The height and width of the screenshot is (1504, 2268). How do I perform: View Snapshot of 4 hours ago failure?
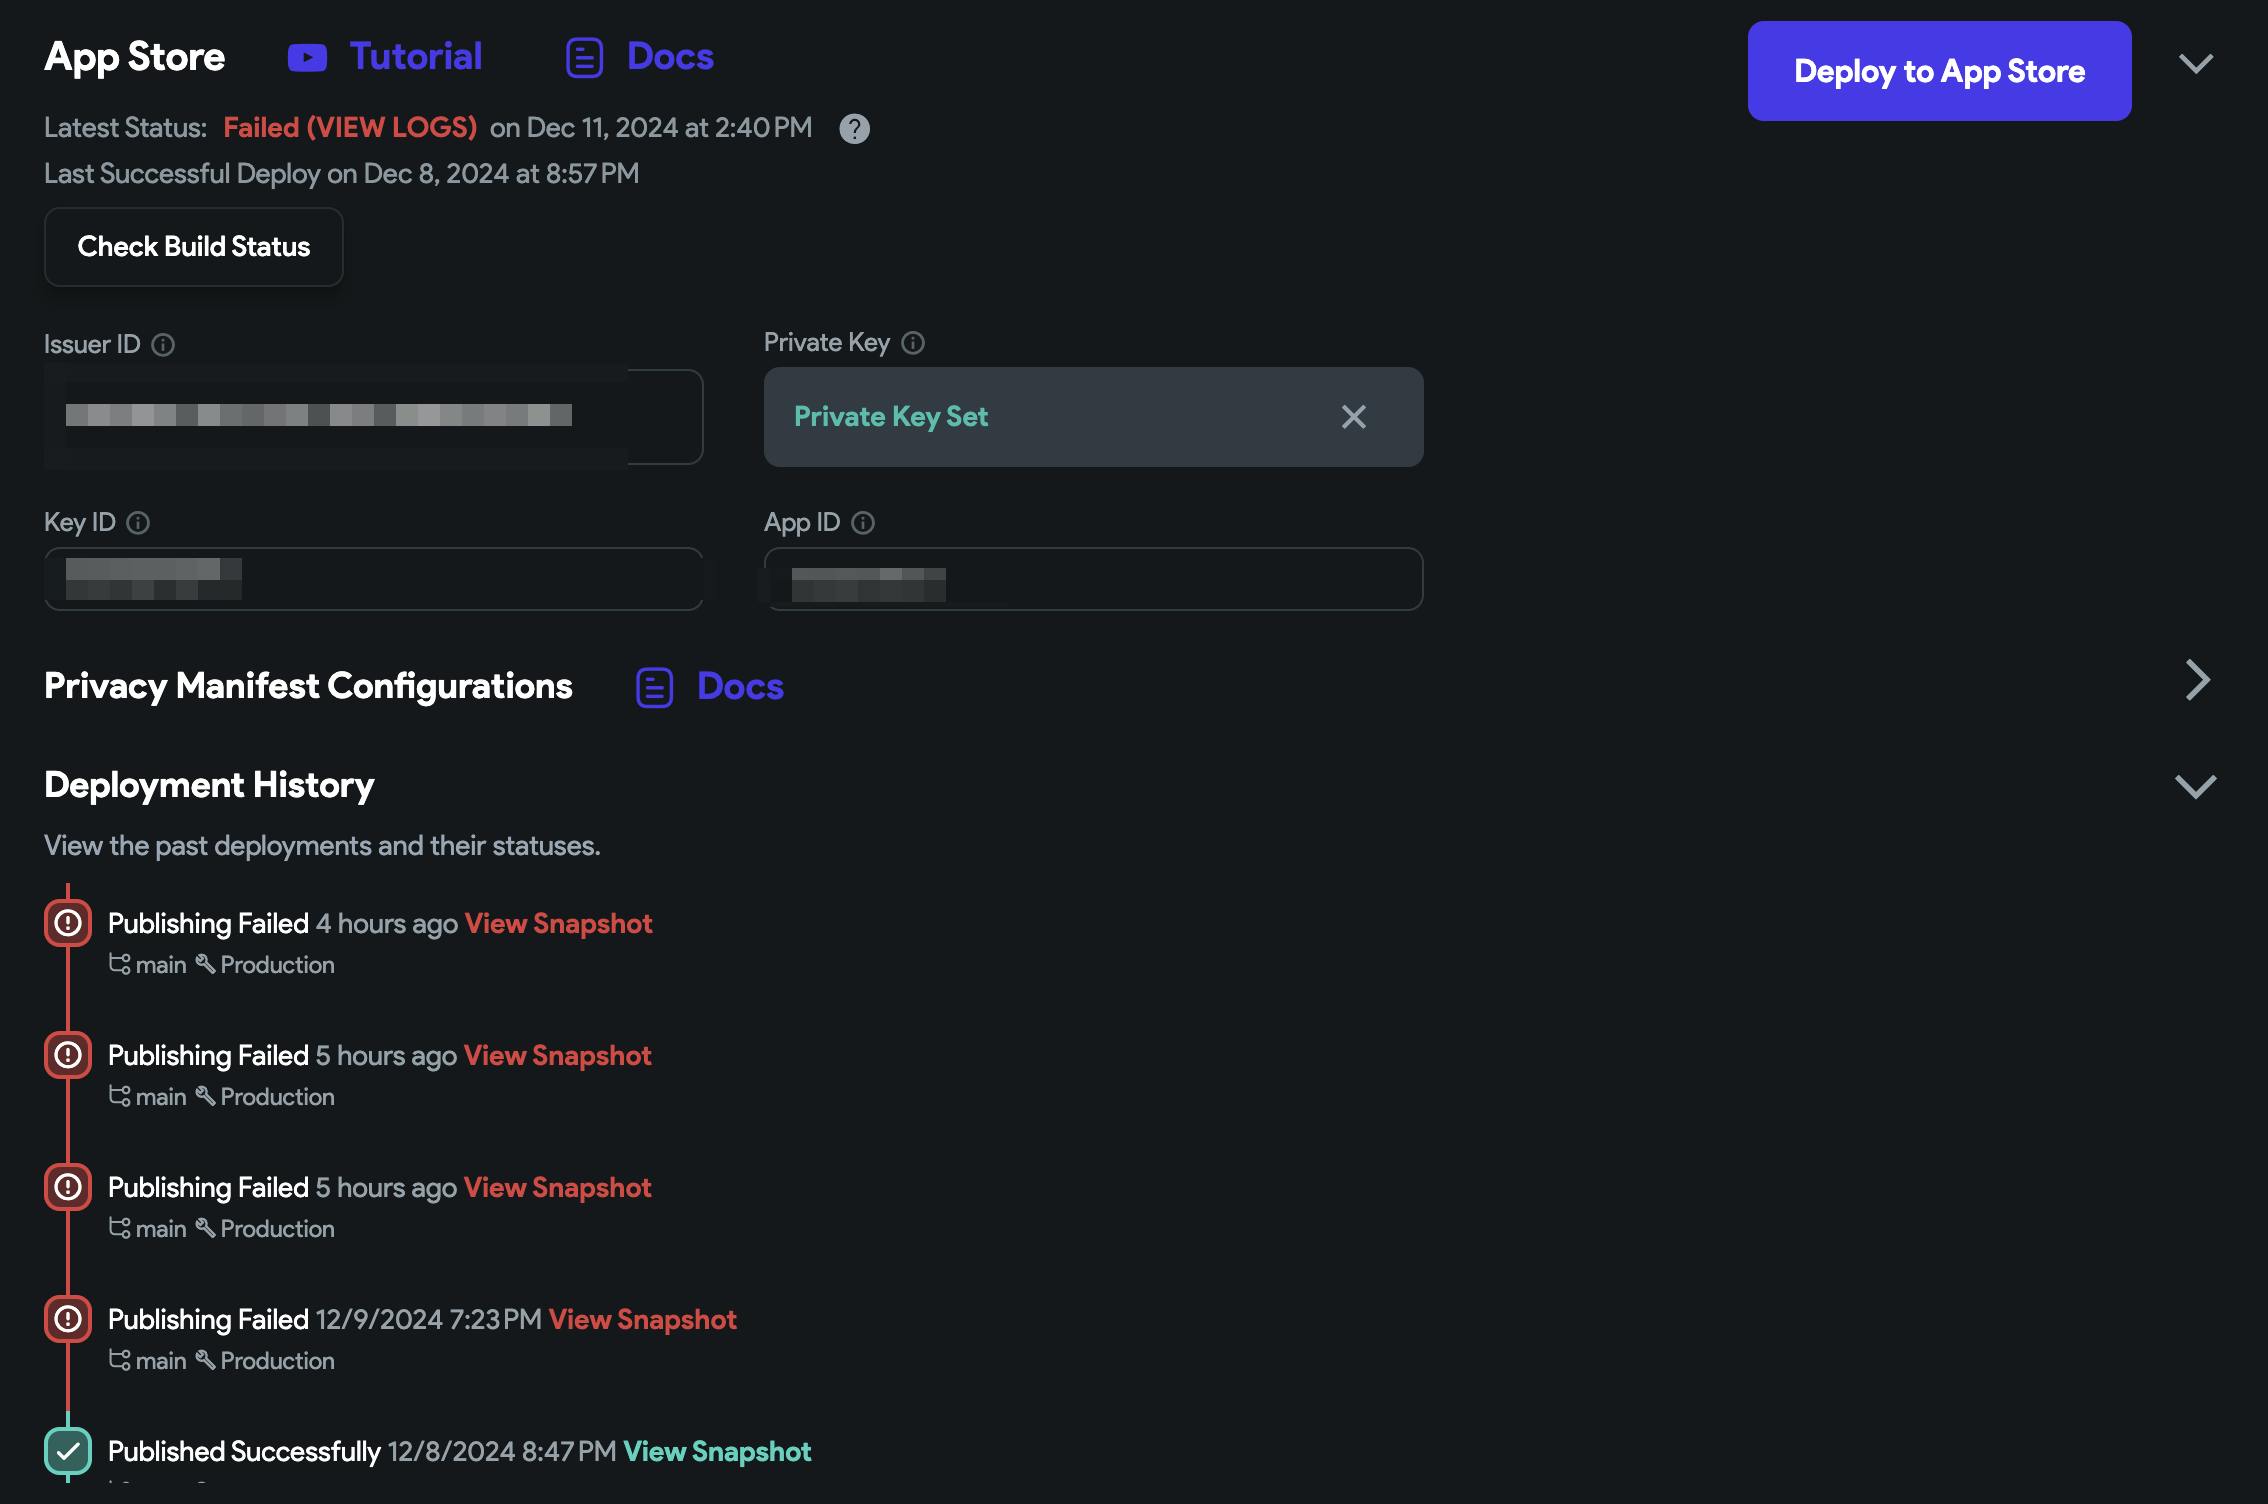point(558,924)
